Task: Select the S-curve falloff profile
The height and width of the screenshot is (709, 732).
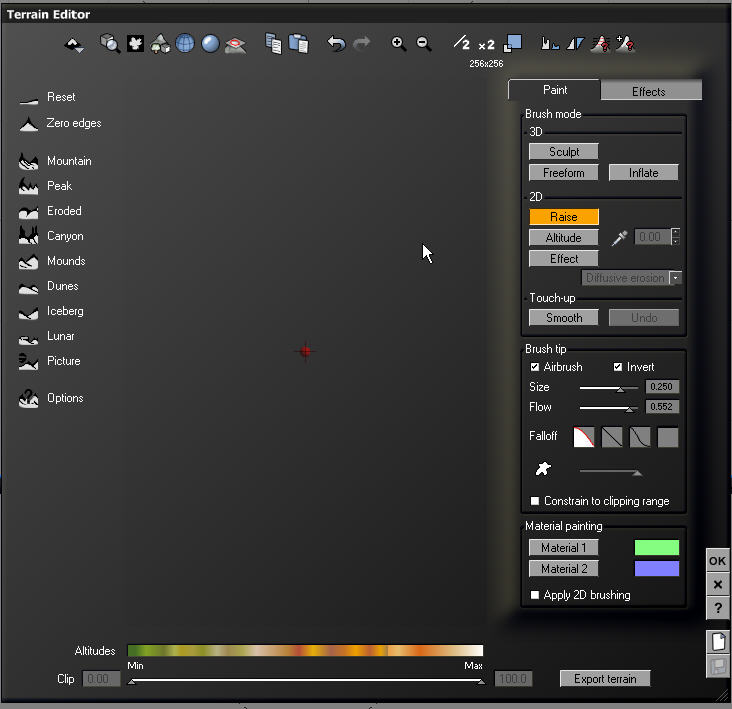Action: tap(640, 437)
